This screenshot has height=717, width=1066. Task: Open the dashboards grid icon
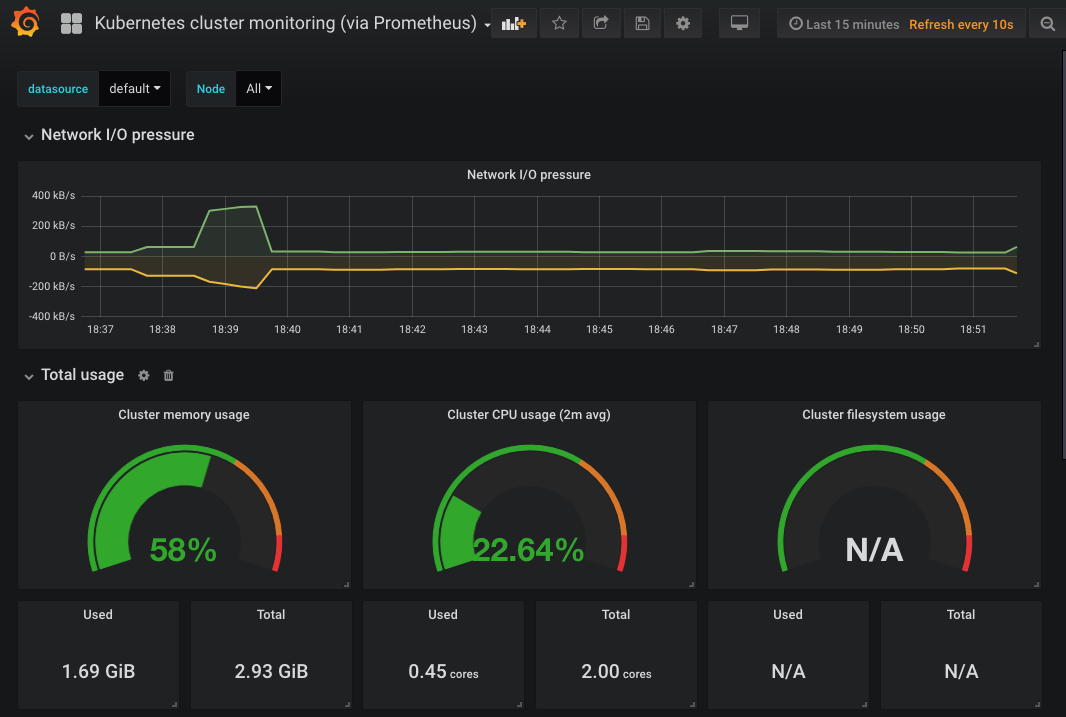(71, 22)
